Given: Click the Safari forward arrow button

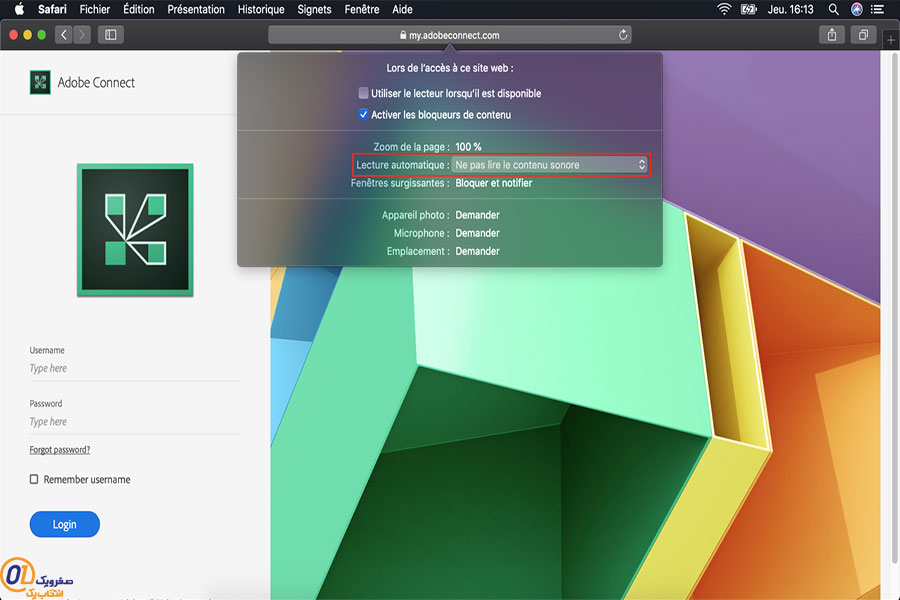Looking at the screenshot, I should point(82,35).
